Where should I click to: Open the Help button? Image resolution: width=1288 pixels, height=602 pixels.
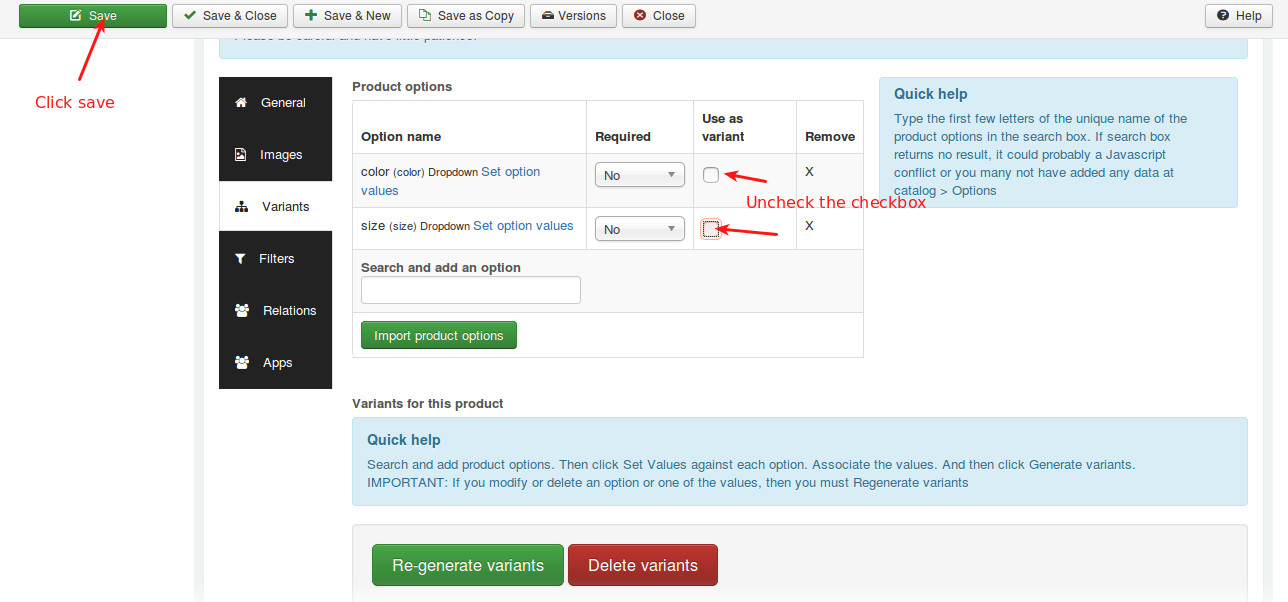coord(1238,16)
